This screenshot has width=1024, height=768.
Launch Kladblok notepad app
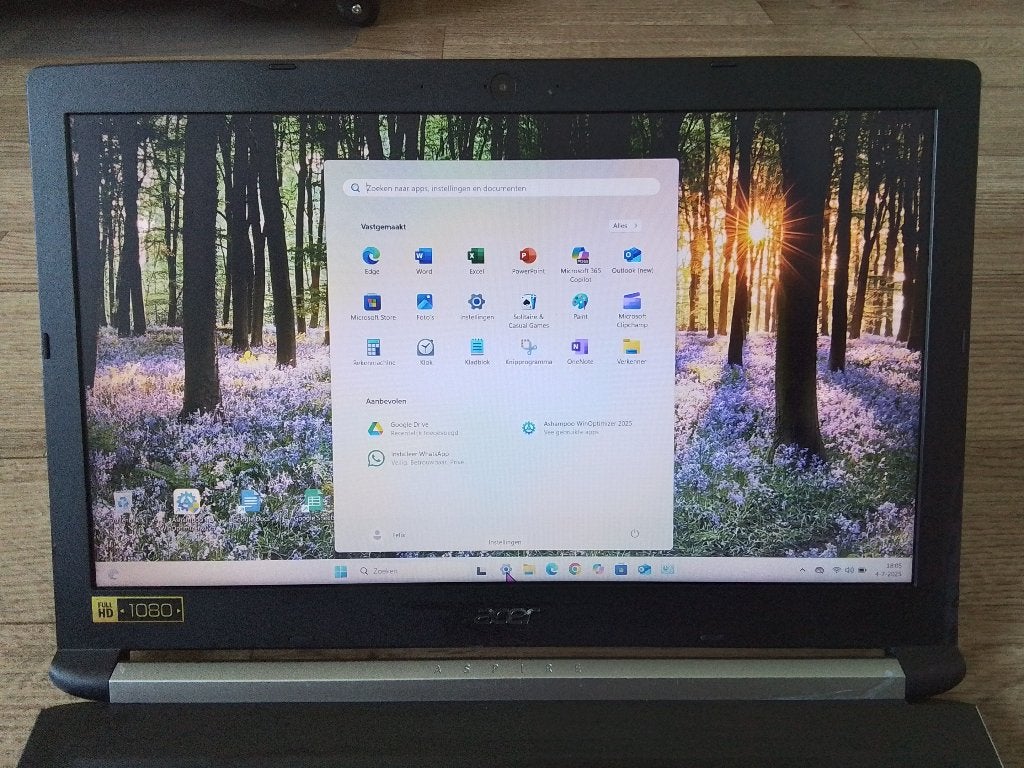click(x=477, y=351)
